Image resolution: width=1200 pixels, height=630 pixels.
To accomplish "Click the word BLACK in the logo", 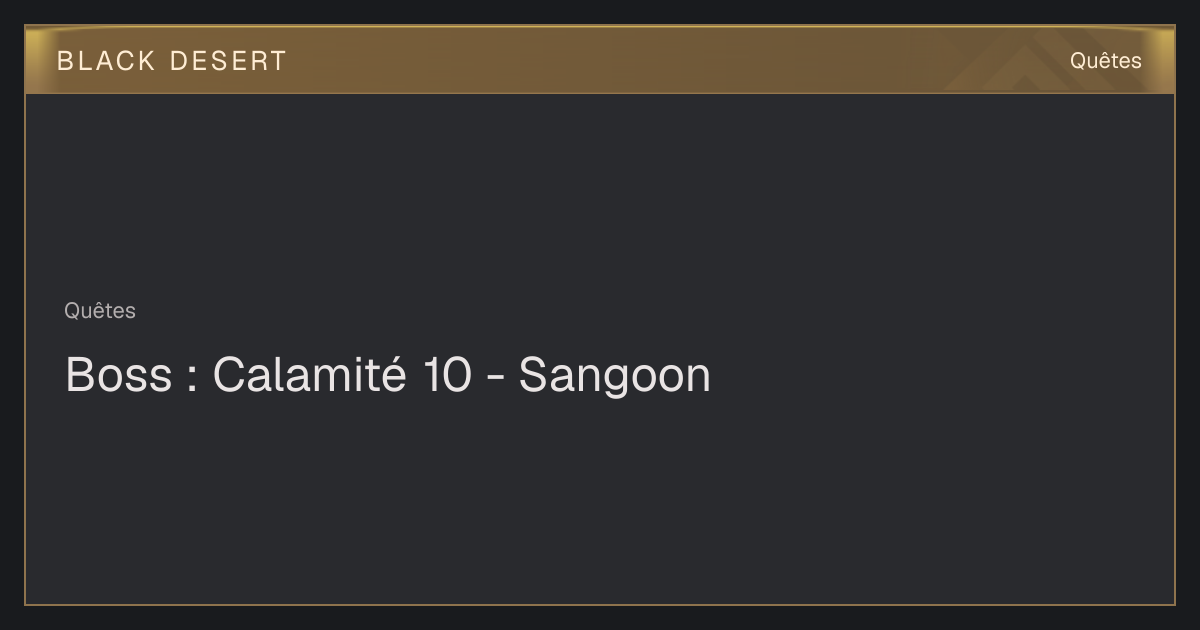I will [x=106, y=61].
